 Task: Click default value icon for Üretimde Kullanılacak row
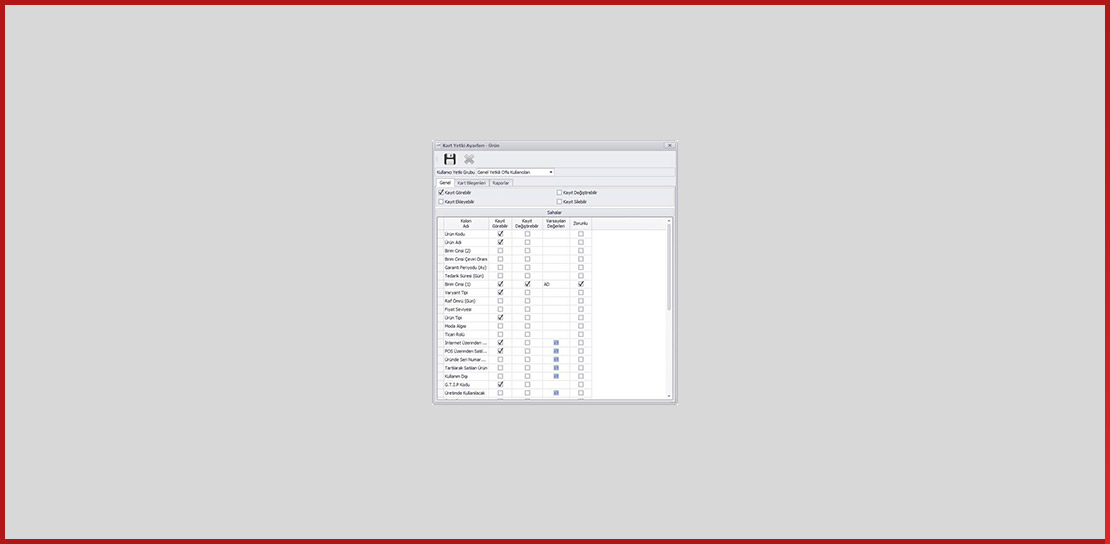[x=556, y=393]
